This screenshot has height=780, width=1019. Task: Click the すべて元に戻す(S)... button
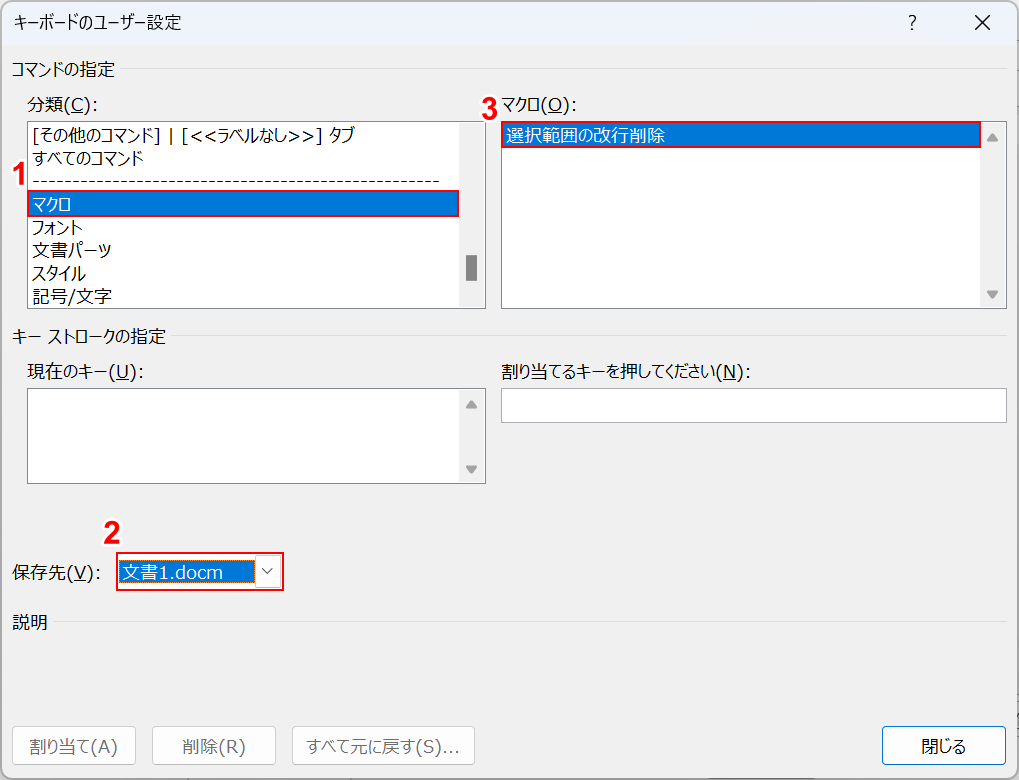tap(383, 746)
